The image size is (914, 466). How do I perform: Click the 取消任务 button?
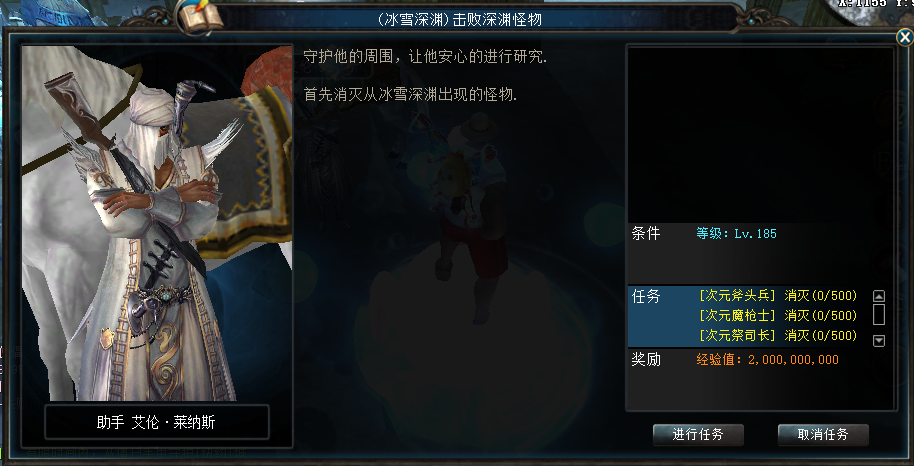point(823,435)
